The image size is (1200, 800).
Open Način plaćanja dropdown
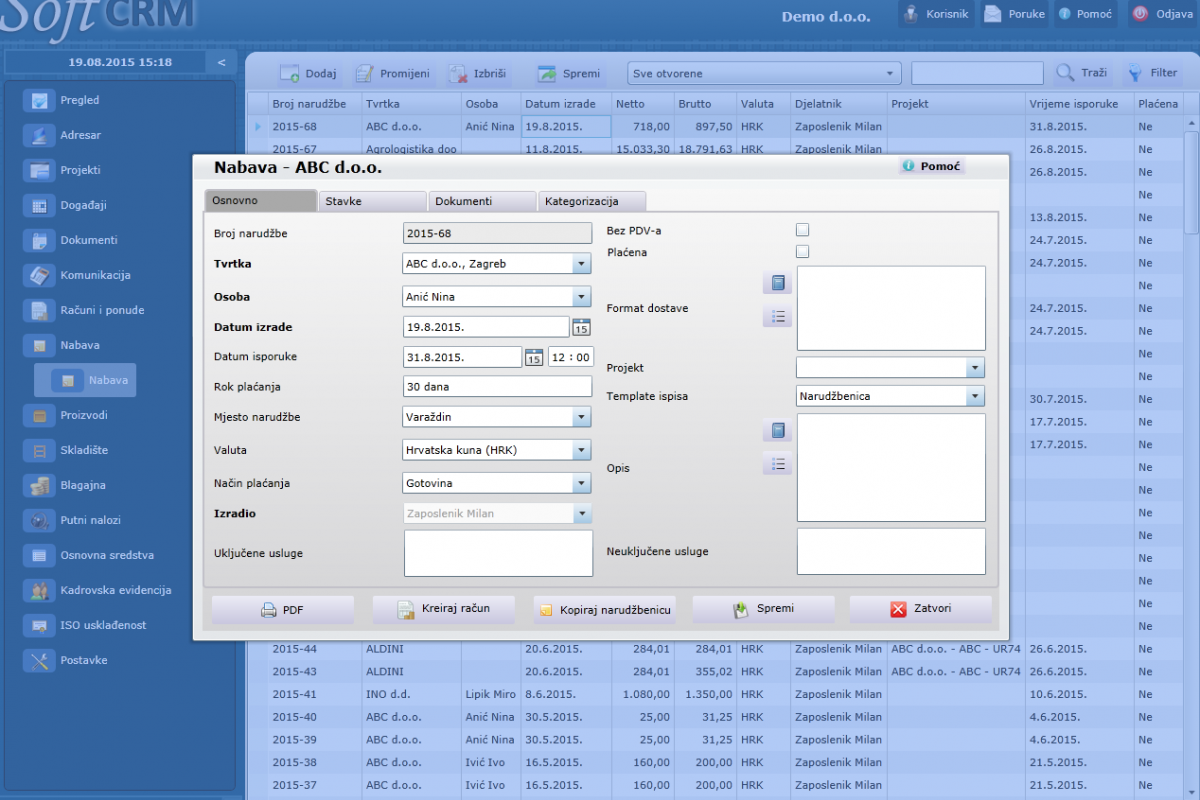point(582,483)
